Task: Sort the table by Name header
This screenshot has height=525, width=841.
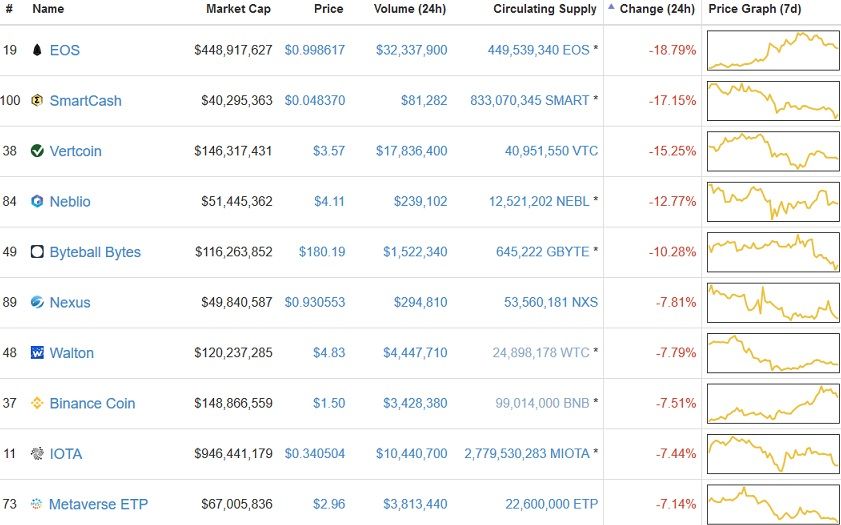Action: point(48,9)
